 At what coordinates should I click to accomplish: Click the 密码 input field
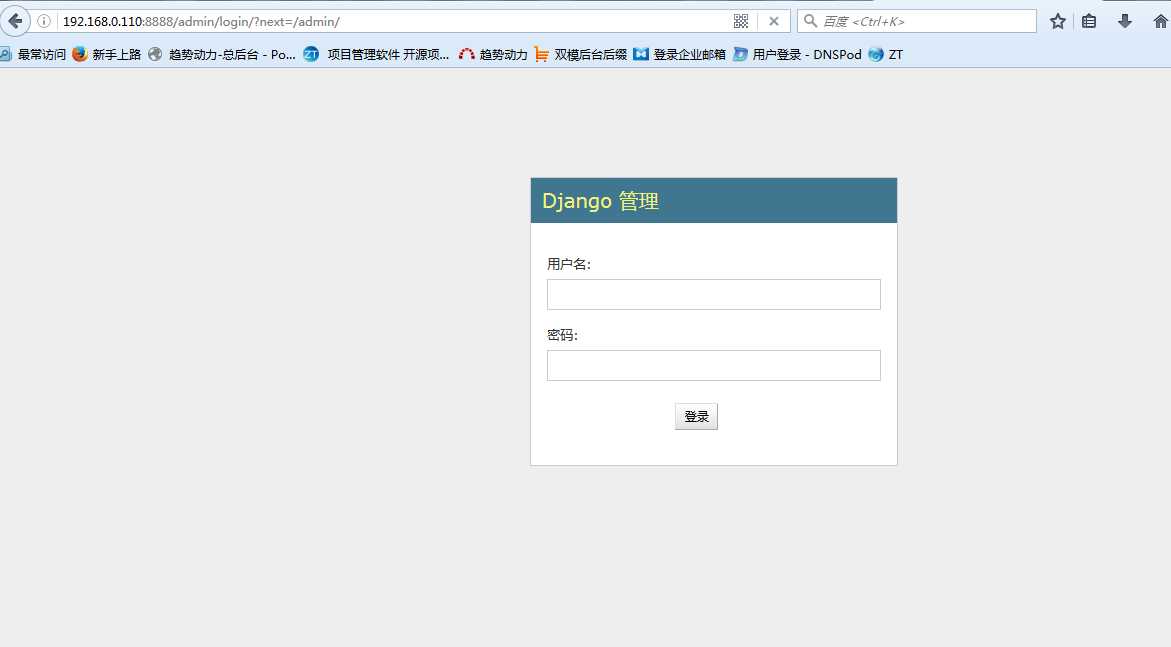[713, 365]
